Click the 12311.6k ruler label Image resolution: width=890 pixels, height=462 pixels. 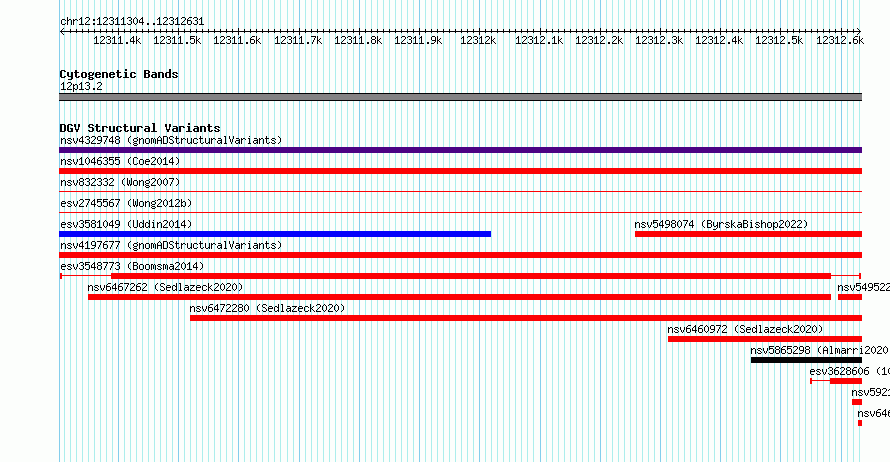pos(237,40)
